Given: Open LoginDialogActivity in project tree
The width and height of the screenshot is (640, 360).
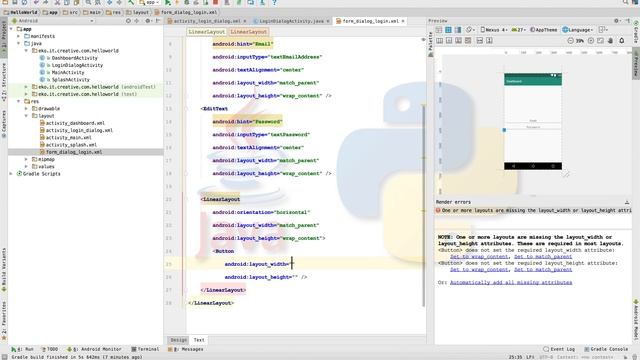Looking at the screenshot, I should pyautogui.click(x=77, y=65).
